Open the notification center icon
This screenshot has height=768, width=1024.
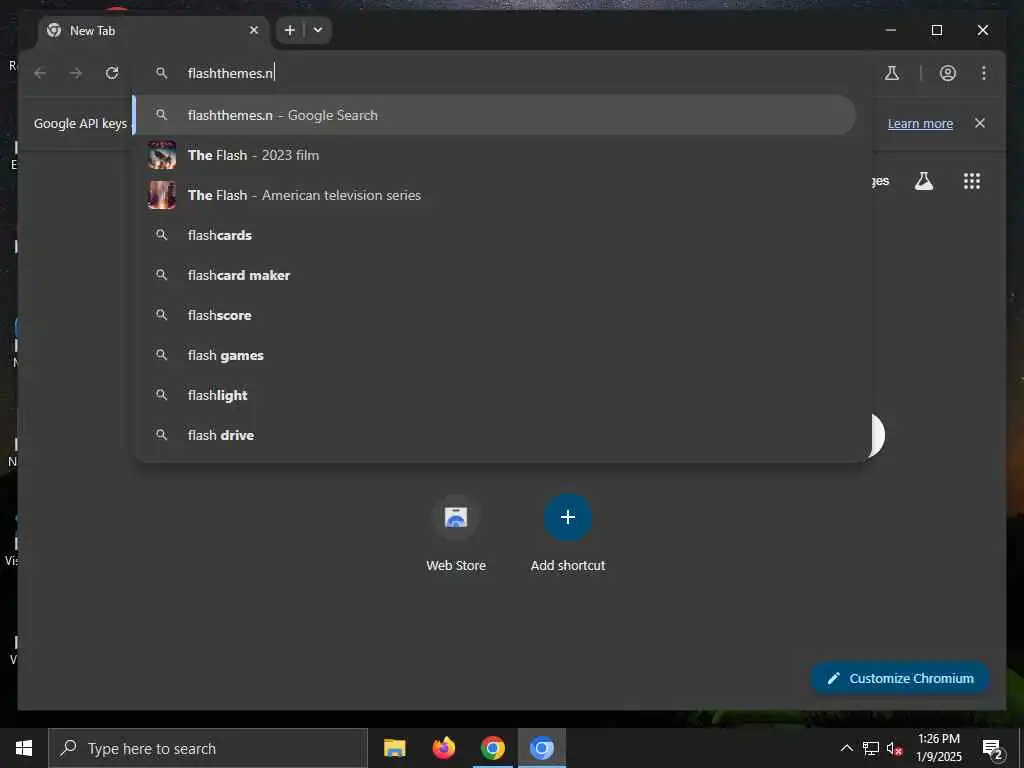(x=992, y=748)
